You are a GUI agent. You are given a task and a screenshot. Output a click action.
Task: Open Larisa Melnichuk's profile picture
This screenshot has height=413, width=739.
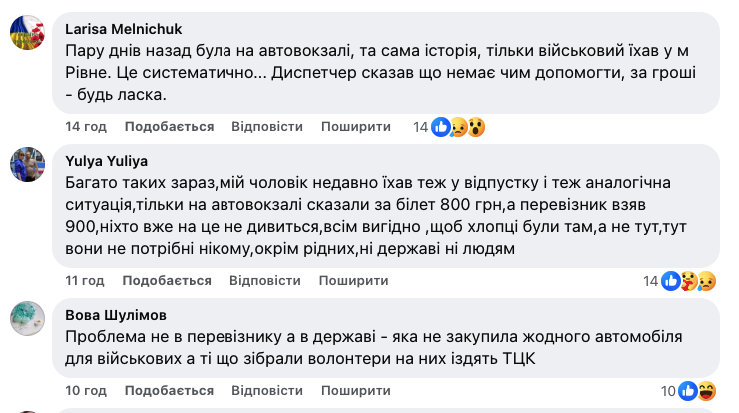tap(28, 33)
